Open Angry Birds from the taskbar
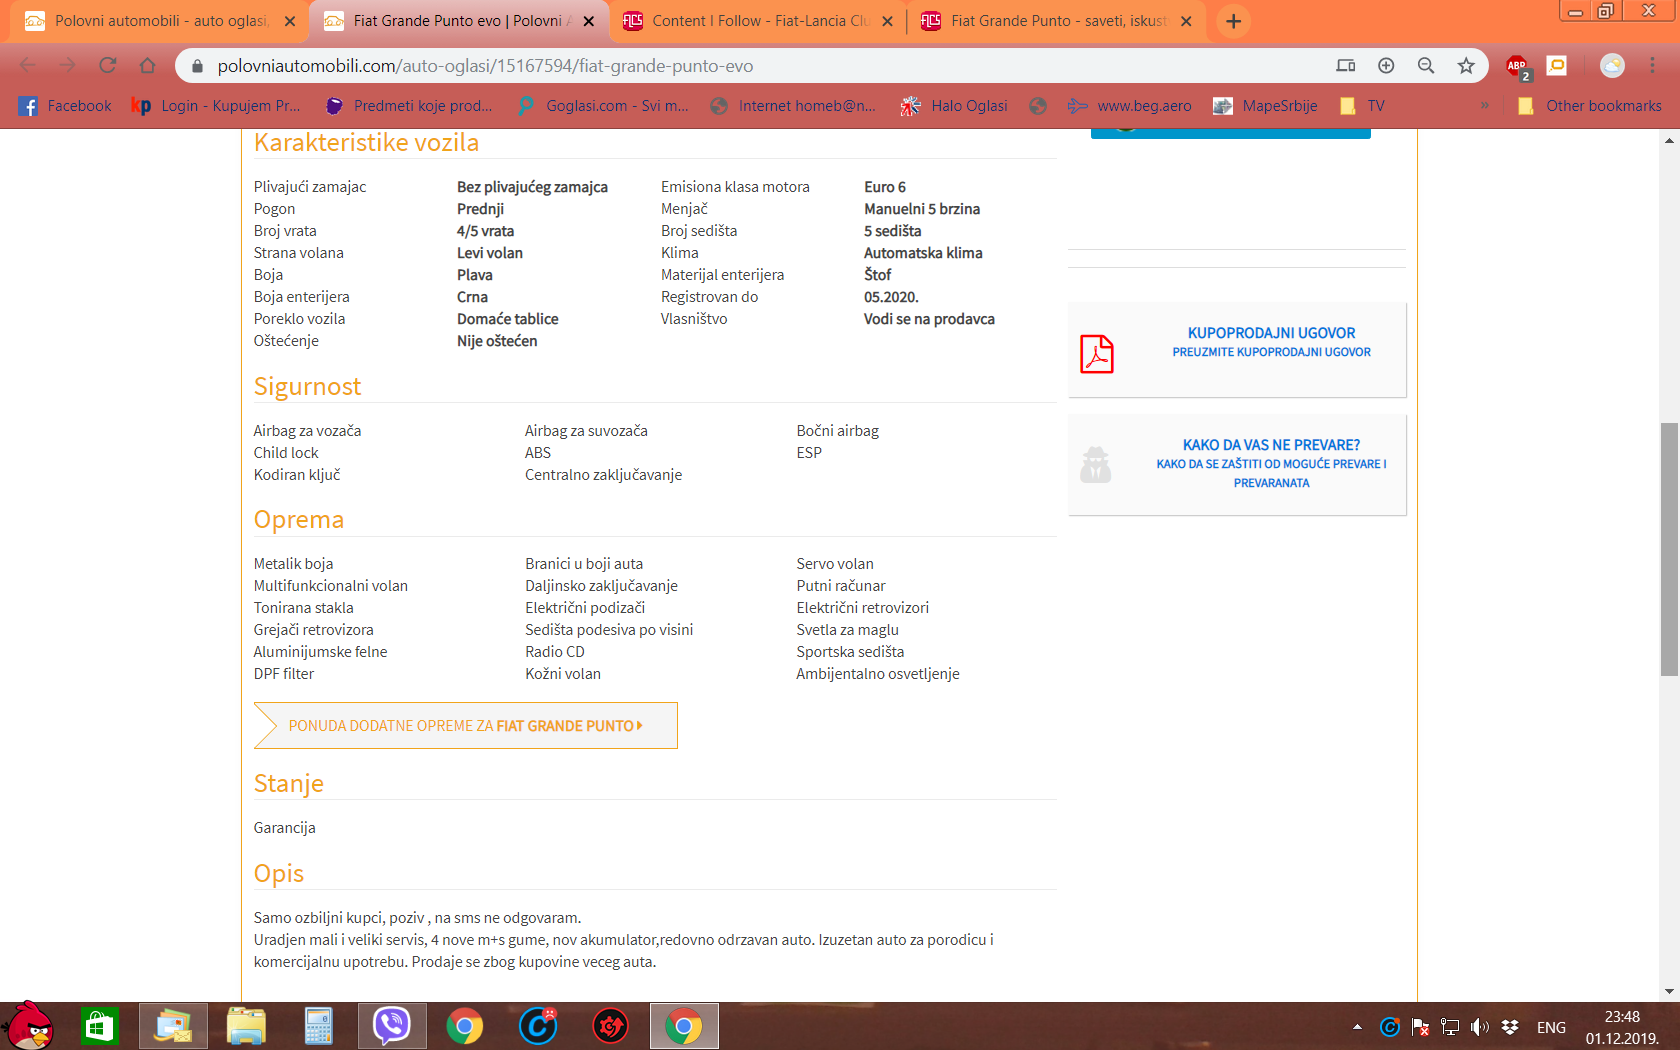This screenshot has height=1050, width=1680. [x=30, y=1026]
